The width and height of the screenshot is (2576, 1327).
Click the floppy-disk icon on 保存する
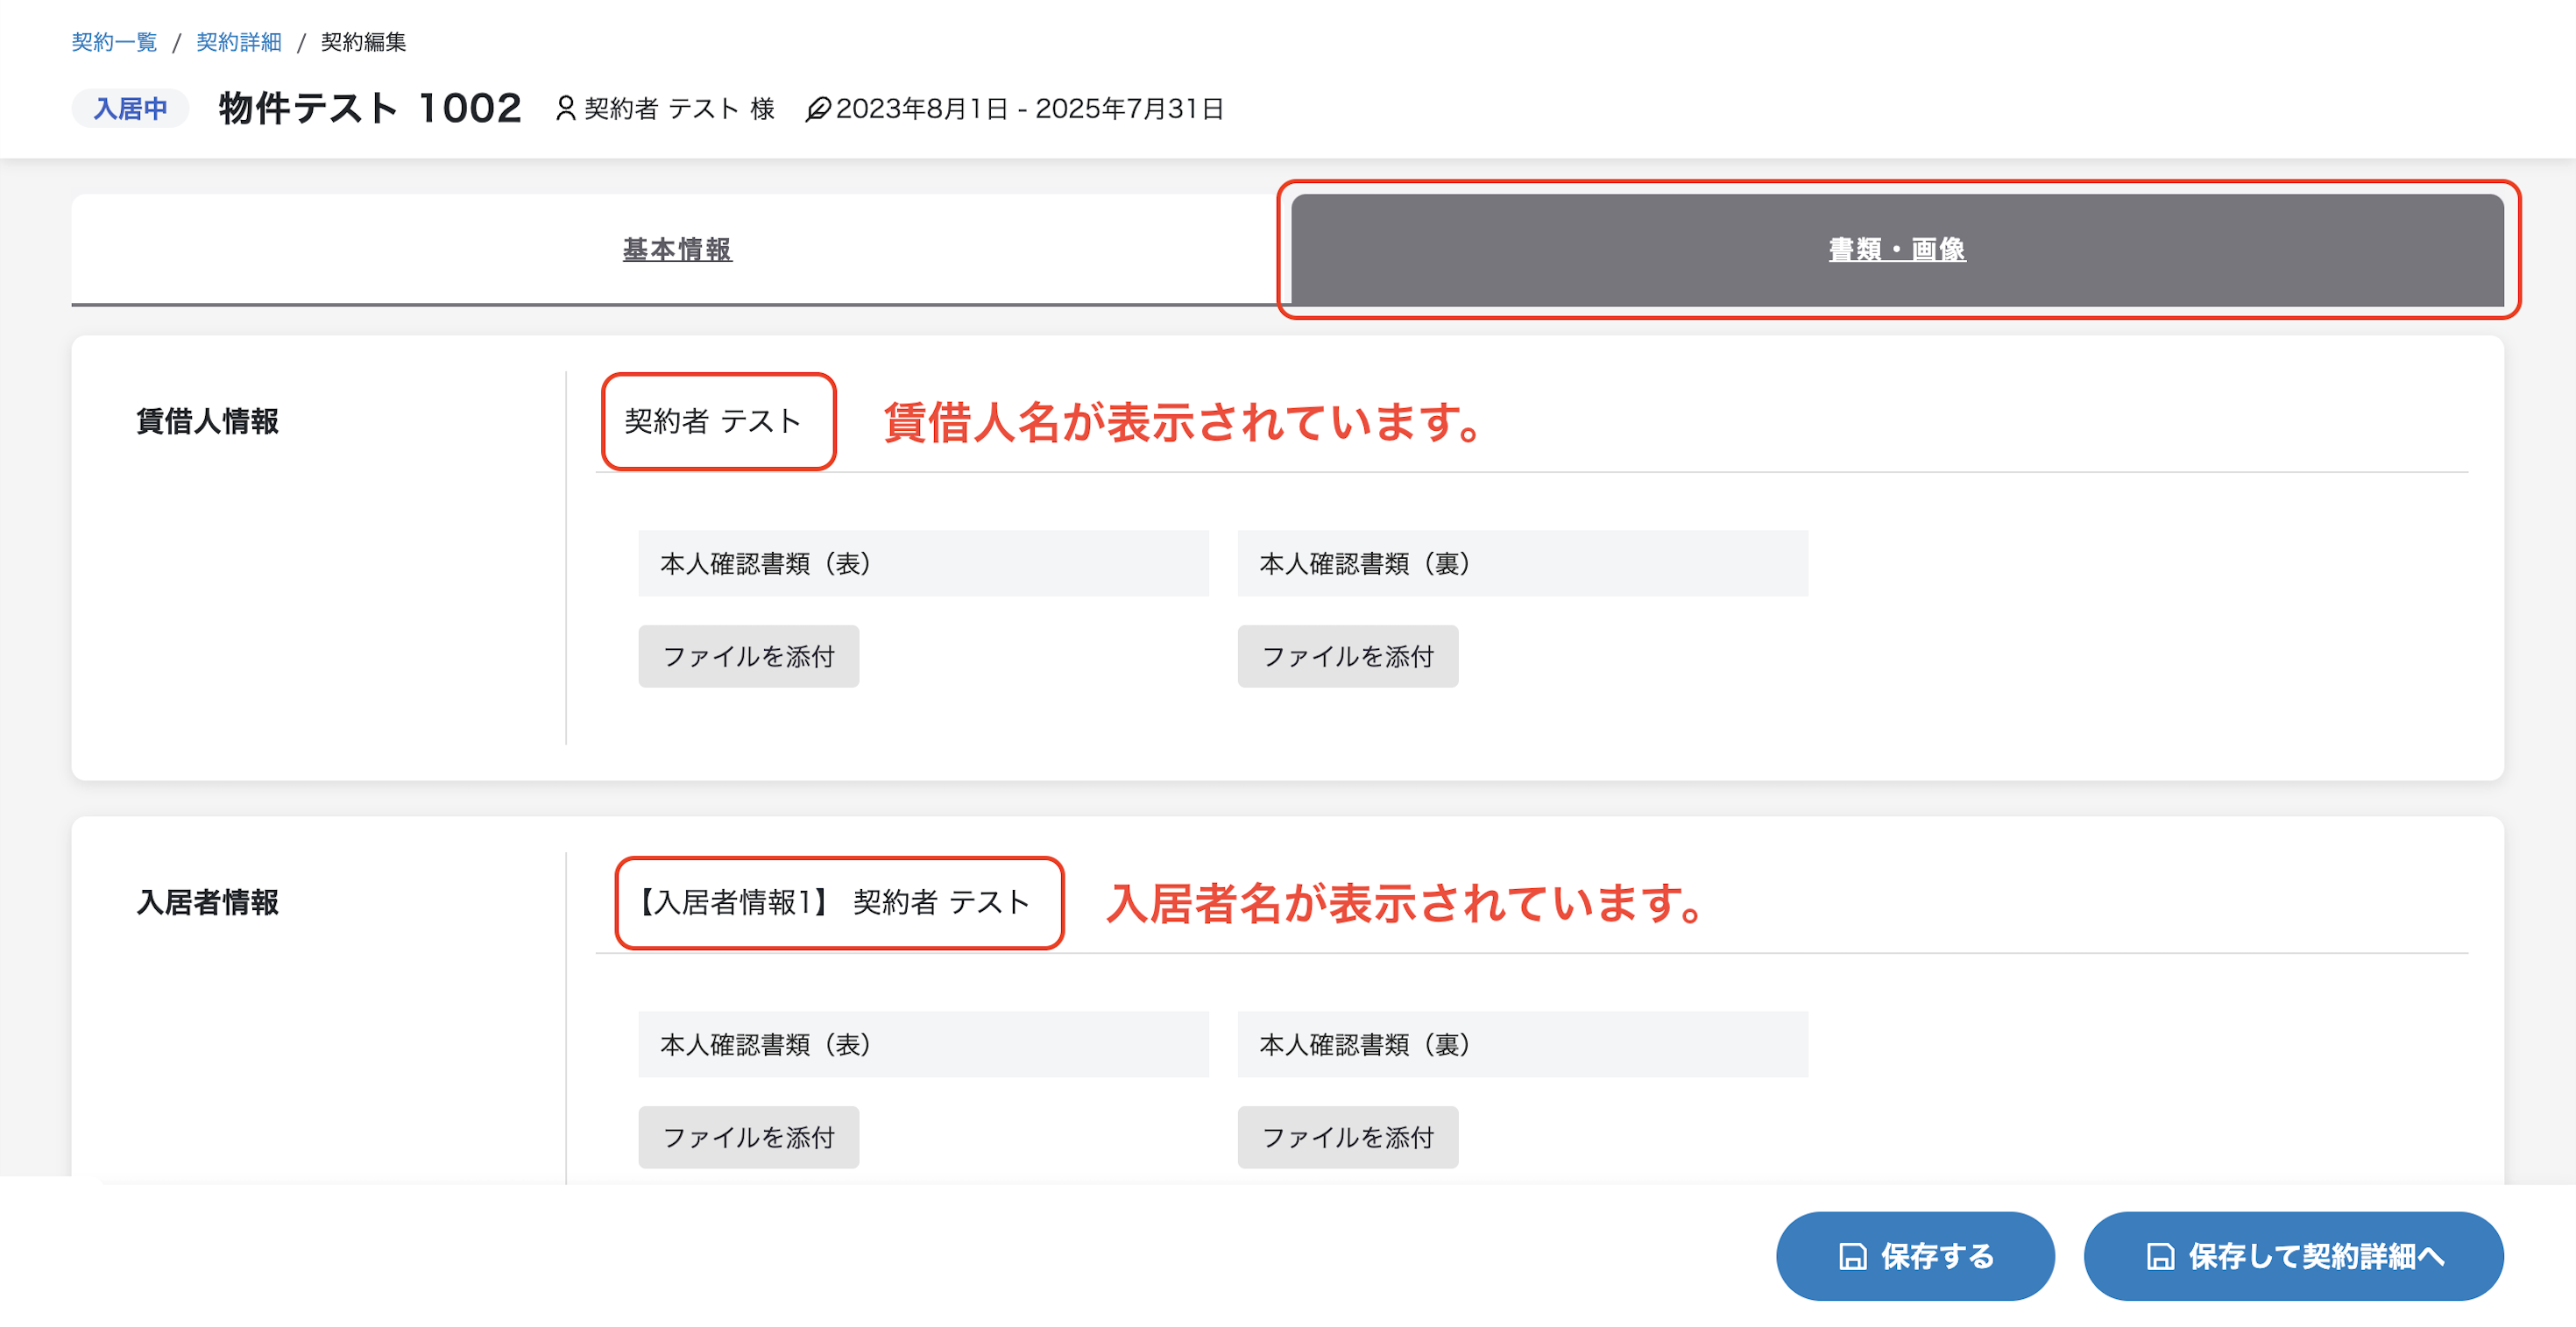pos(1852,1257)
